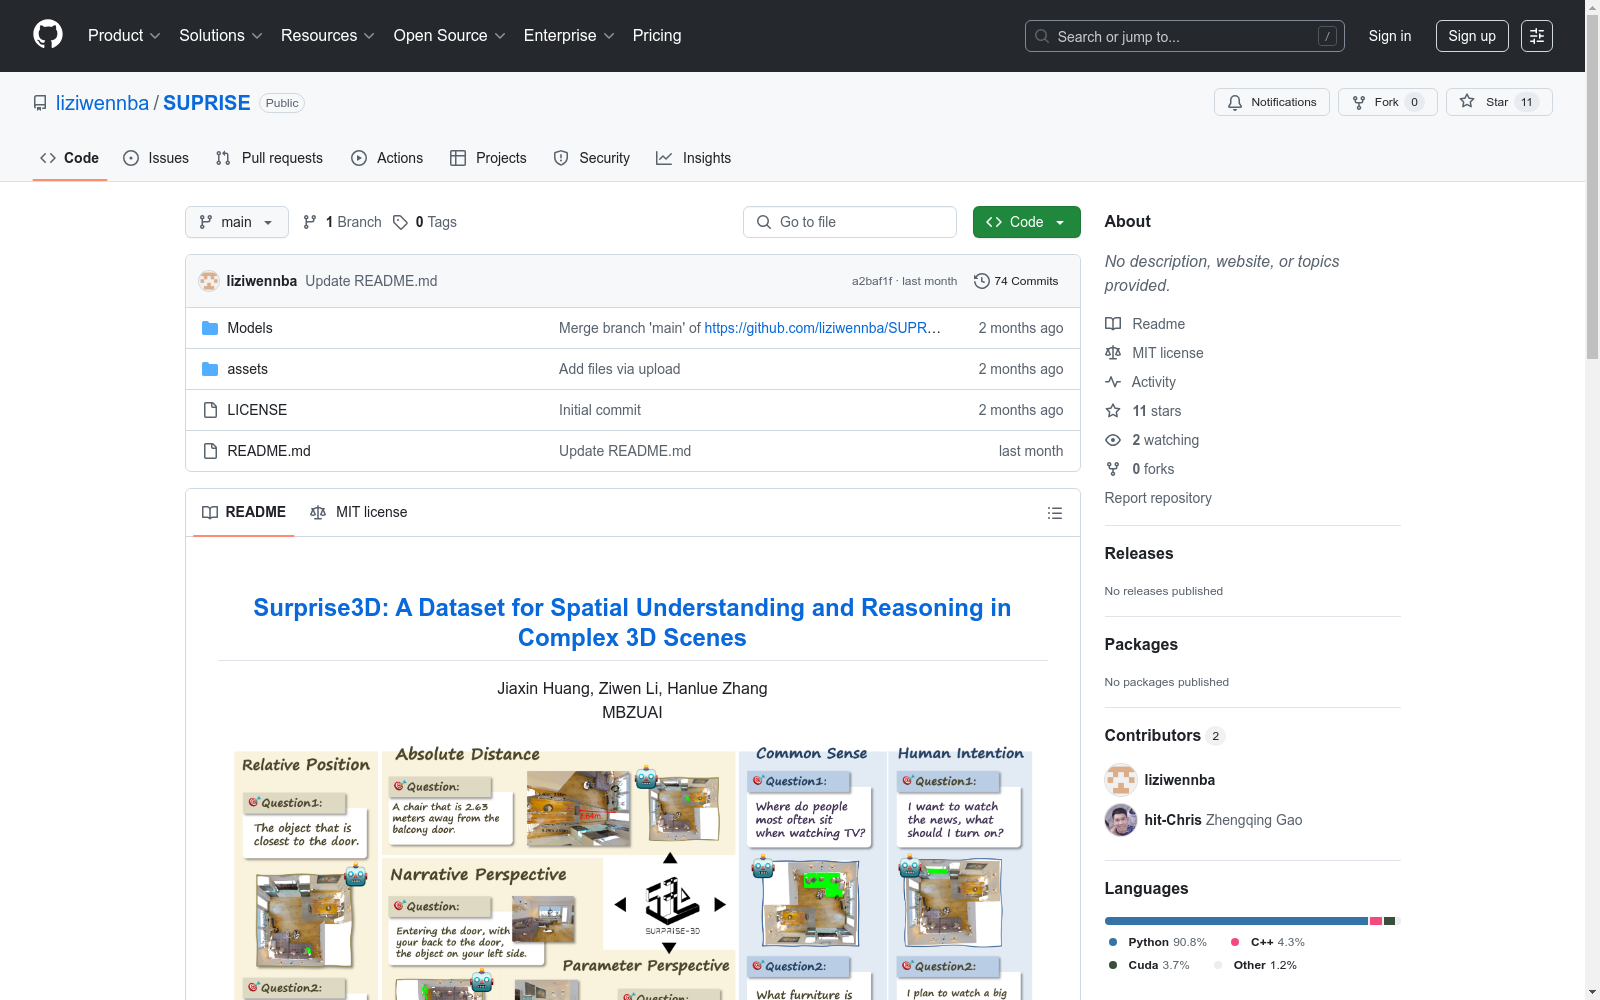This screenshot has width=1600, height=1000.
Task: Click the Models folder icon
Action: click(x=210, y=328)
